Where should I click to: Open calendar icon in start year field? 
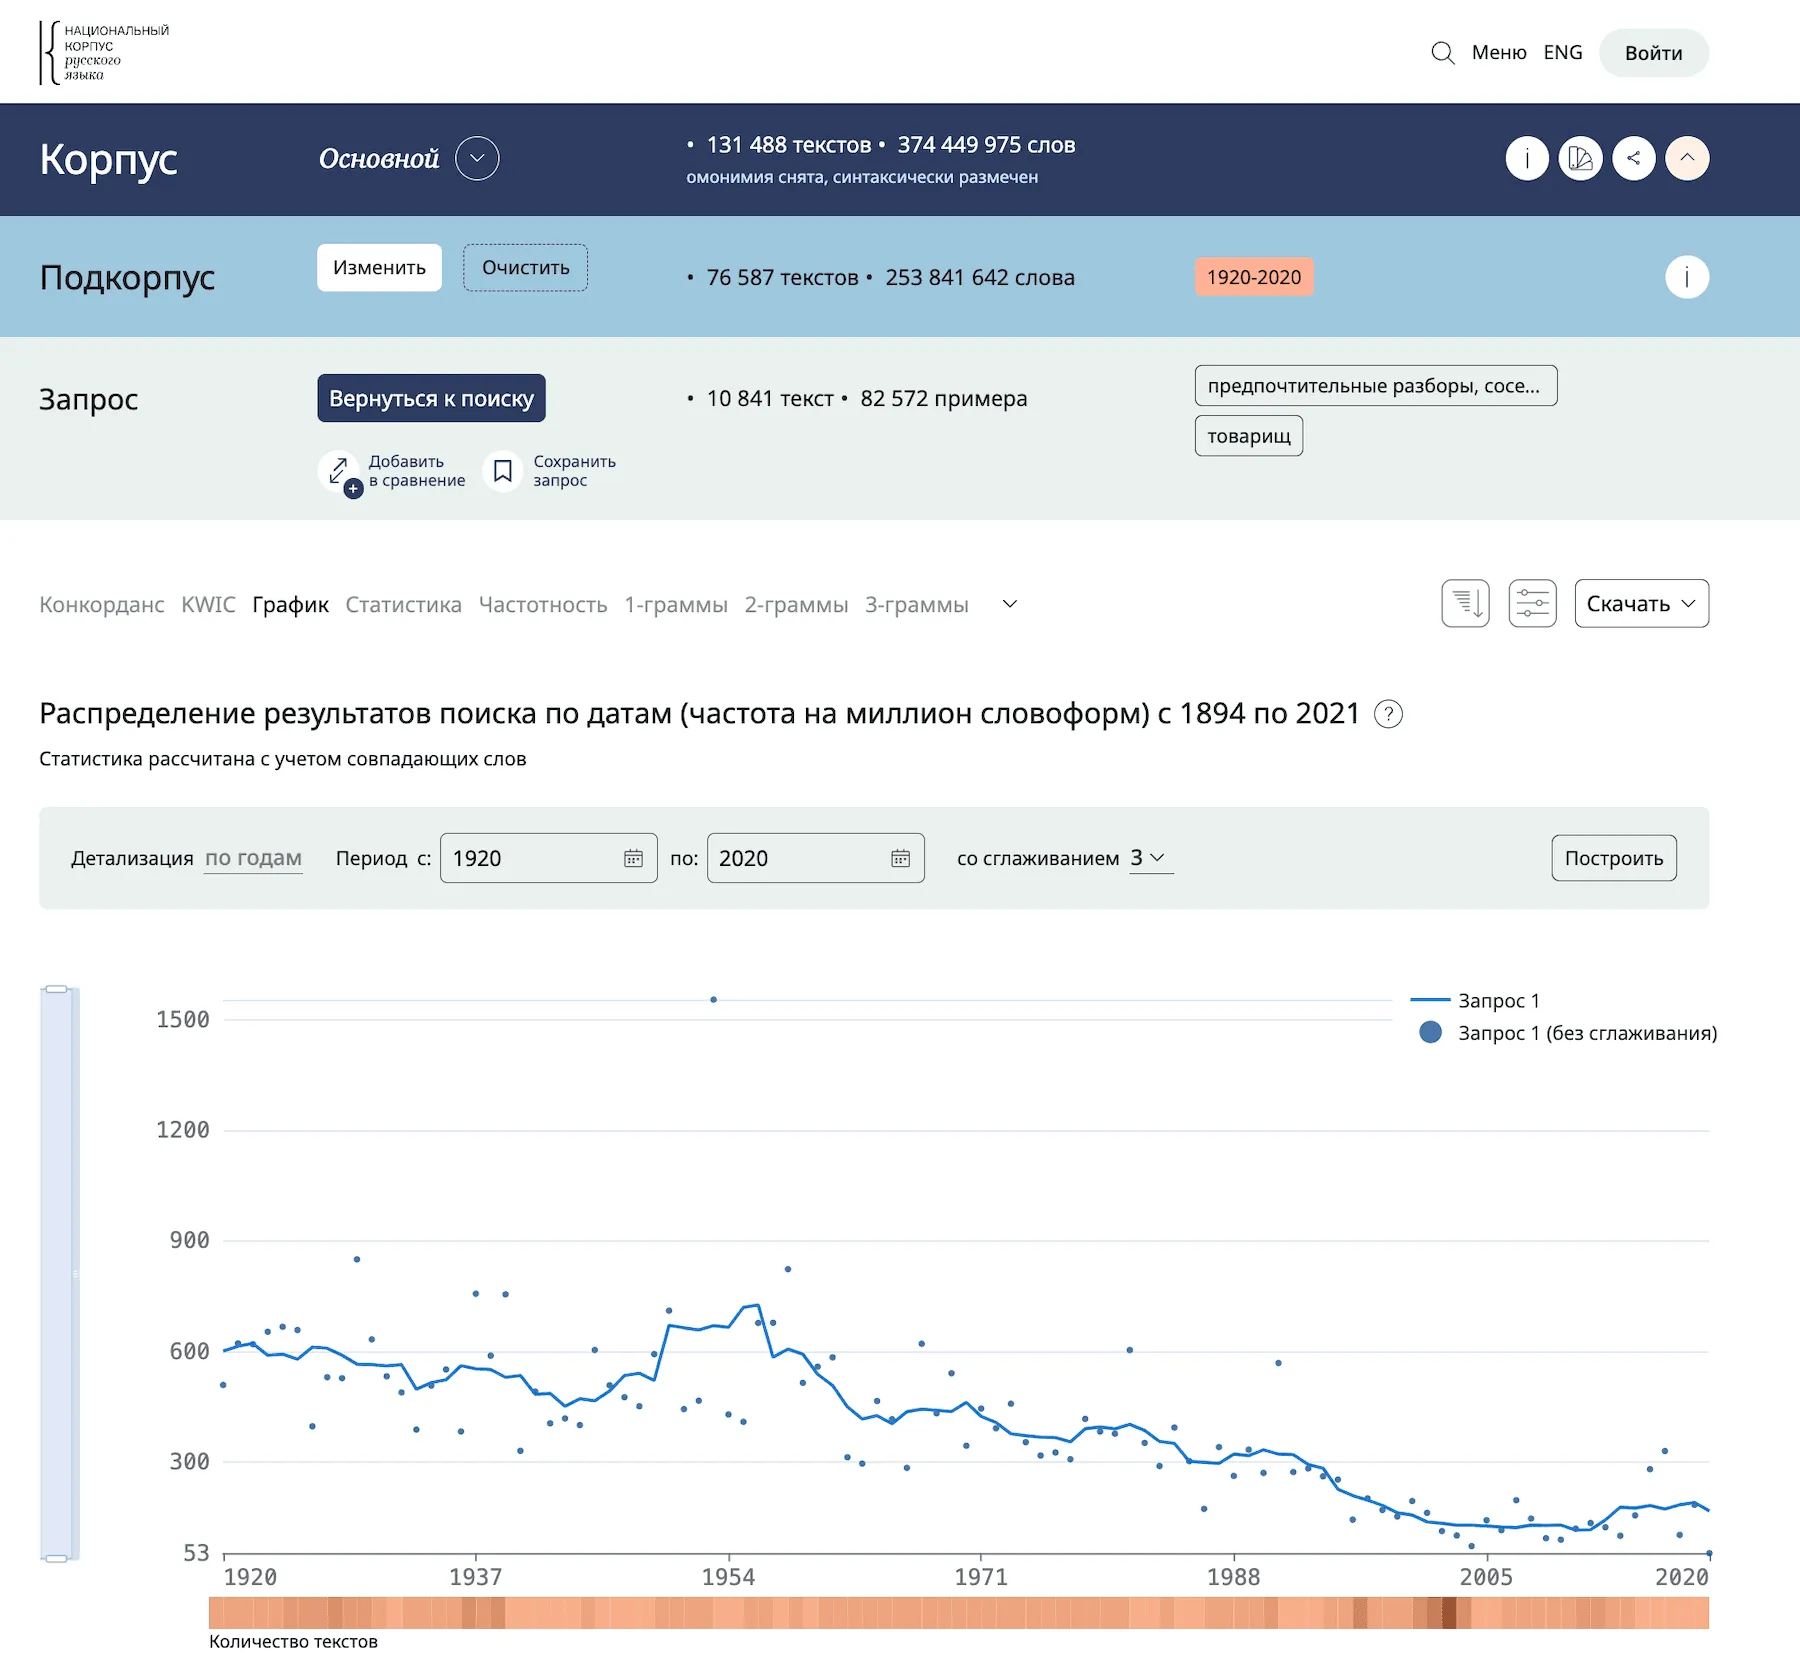pyautogui.click(x=633, y=858)
